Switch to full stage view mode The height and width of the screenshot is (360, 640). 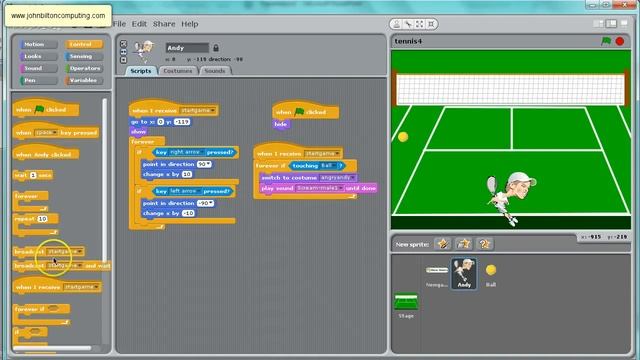pyautogui.click(x=611, y=24)
